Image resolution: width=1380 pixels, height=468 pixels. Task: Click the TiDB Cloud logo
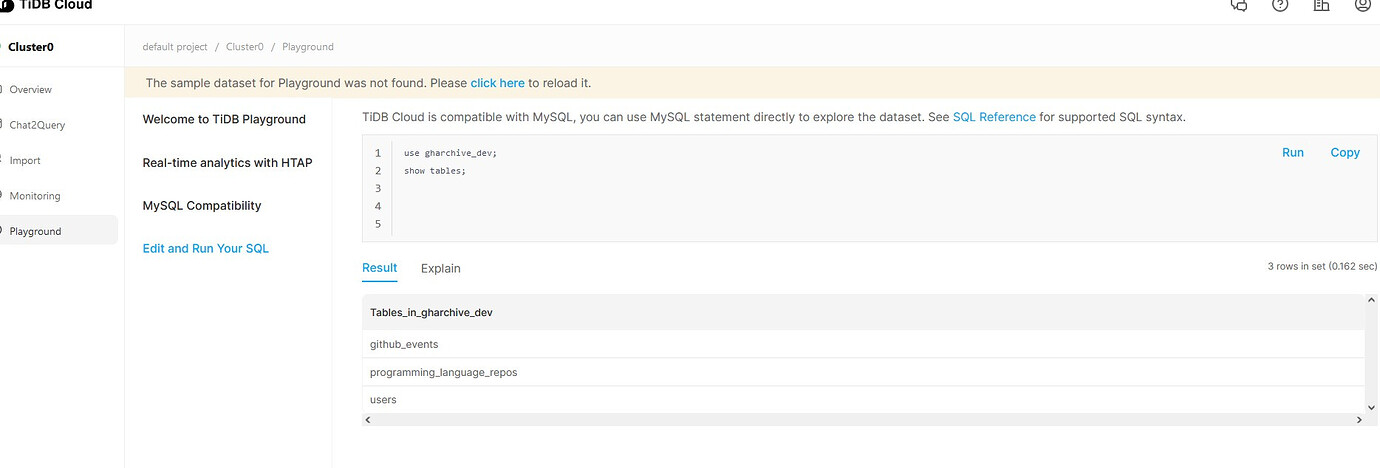(x=46, y=5)
